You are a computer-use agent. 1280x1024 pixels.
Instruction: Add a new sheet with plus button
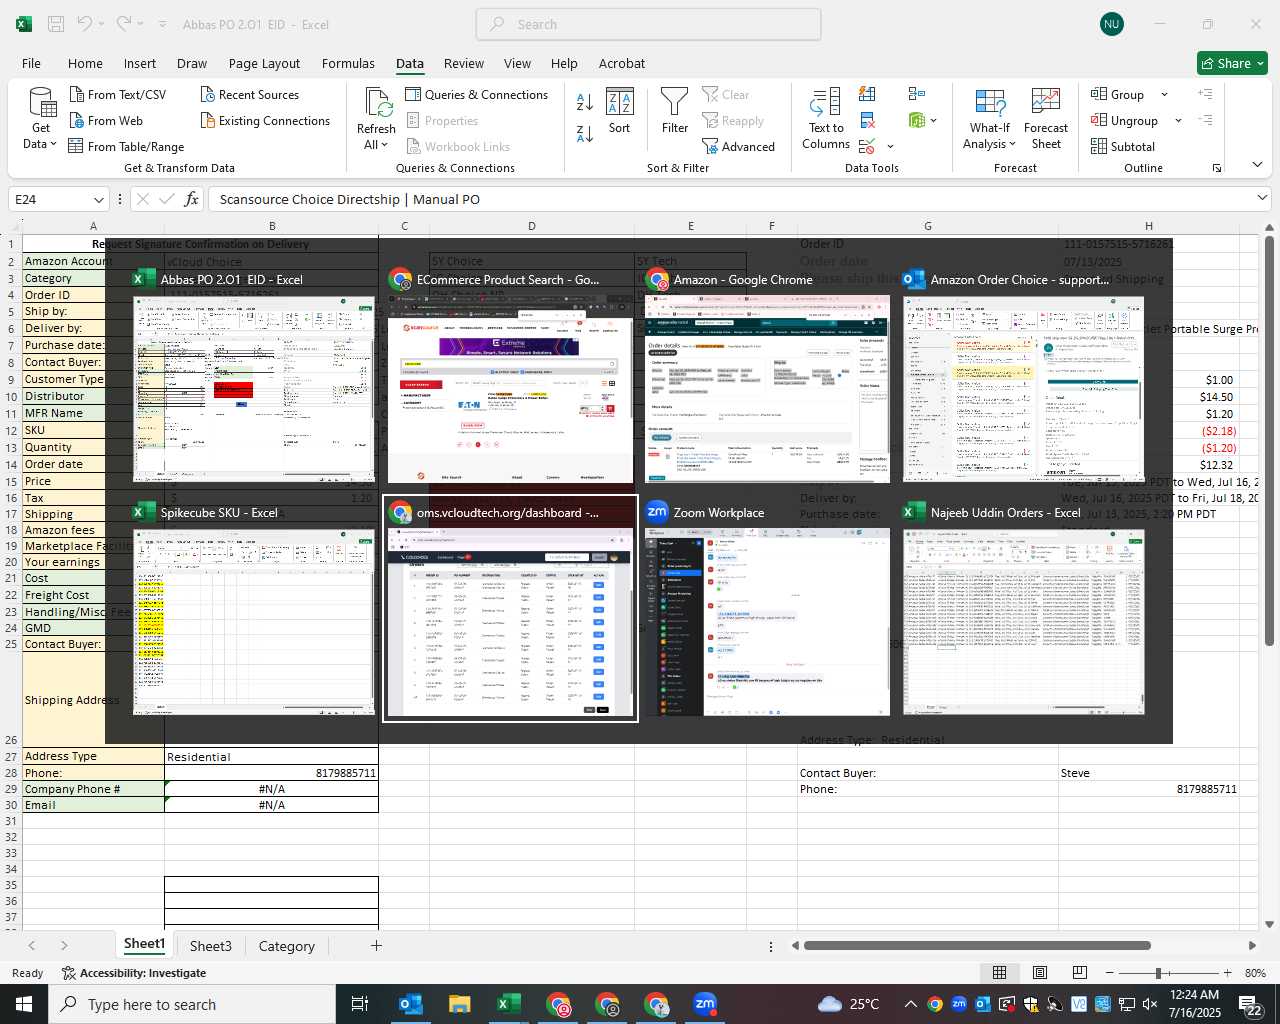[x=376, y=945]
